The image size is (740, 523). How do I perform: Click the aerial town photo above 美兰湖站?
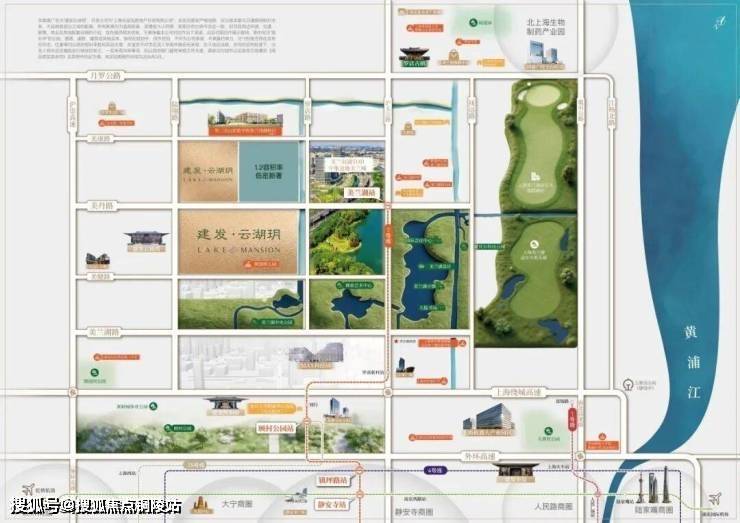tap(347, 171)
